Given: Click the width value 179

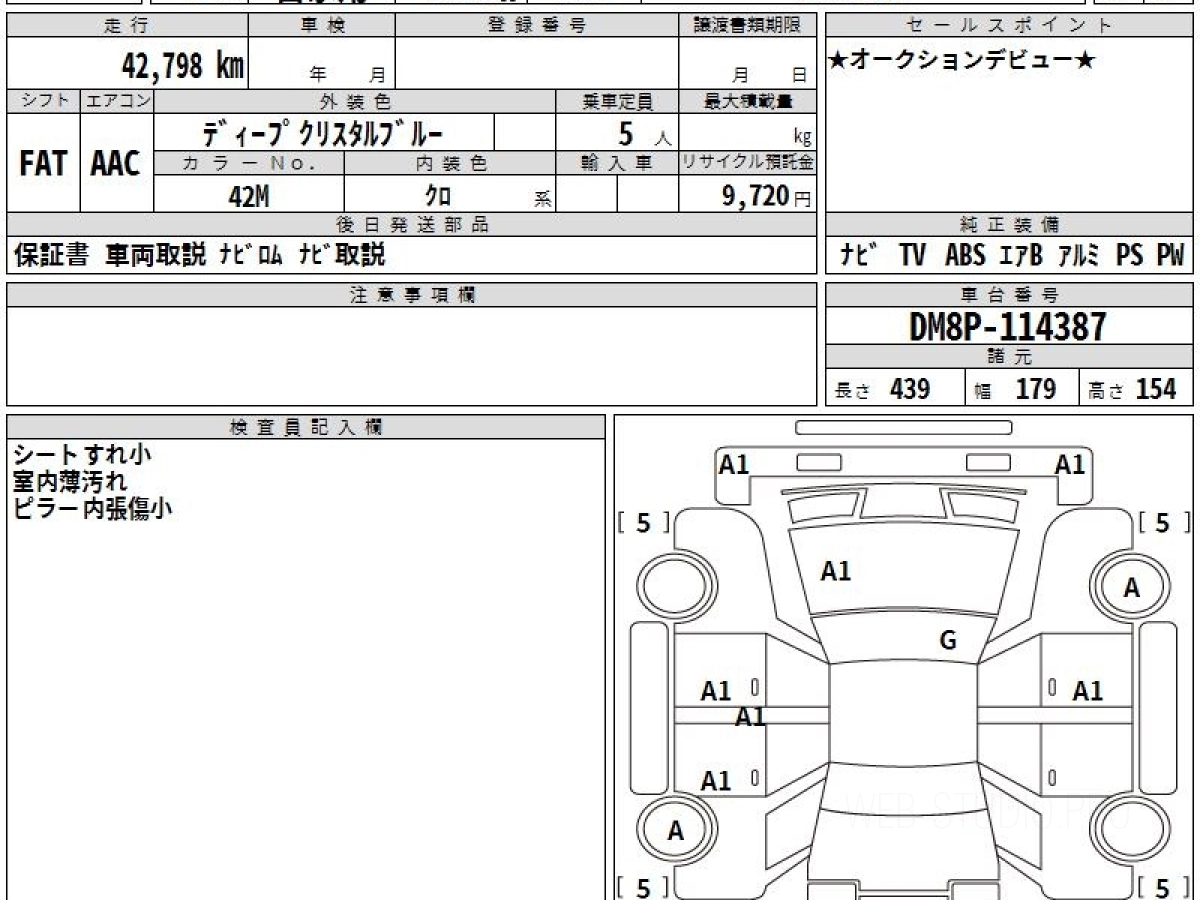Looking at the screenshot, I should (1035, 389).
